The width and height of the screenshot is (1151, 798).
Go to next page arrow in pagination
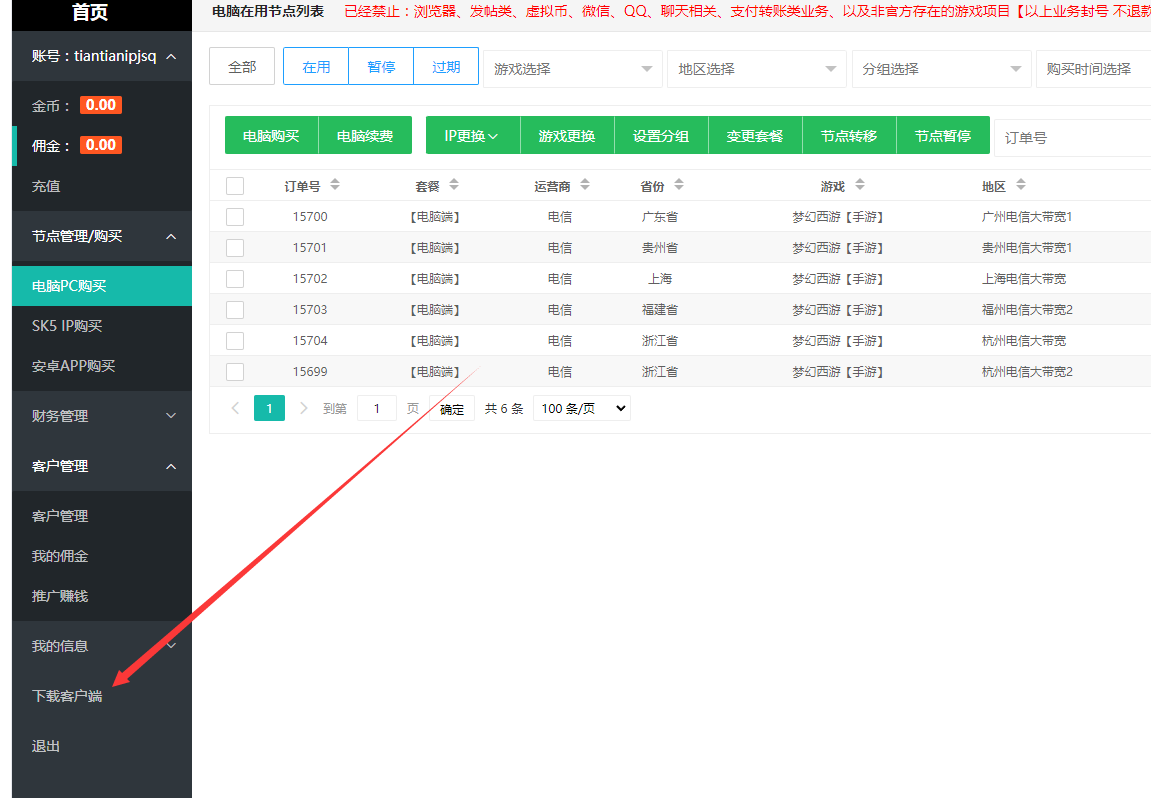304,408
